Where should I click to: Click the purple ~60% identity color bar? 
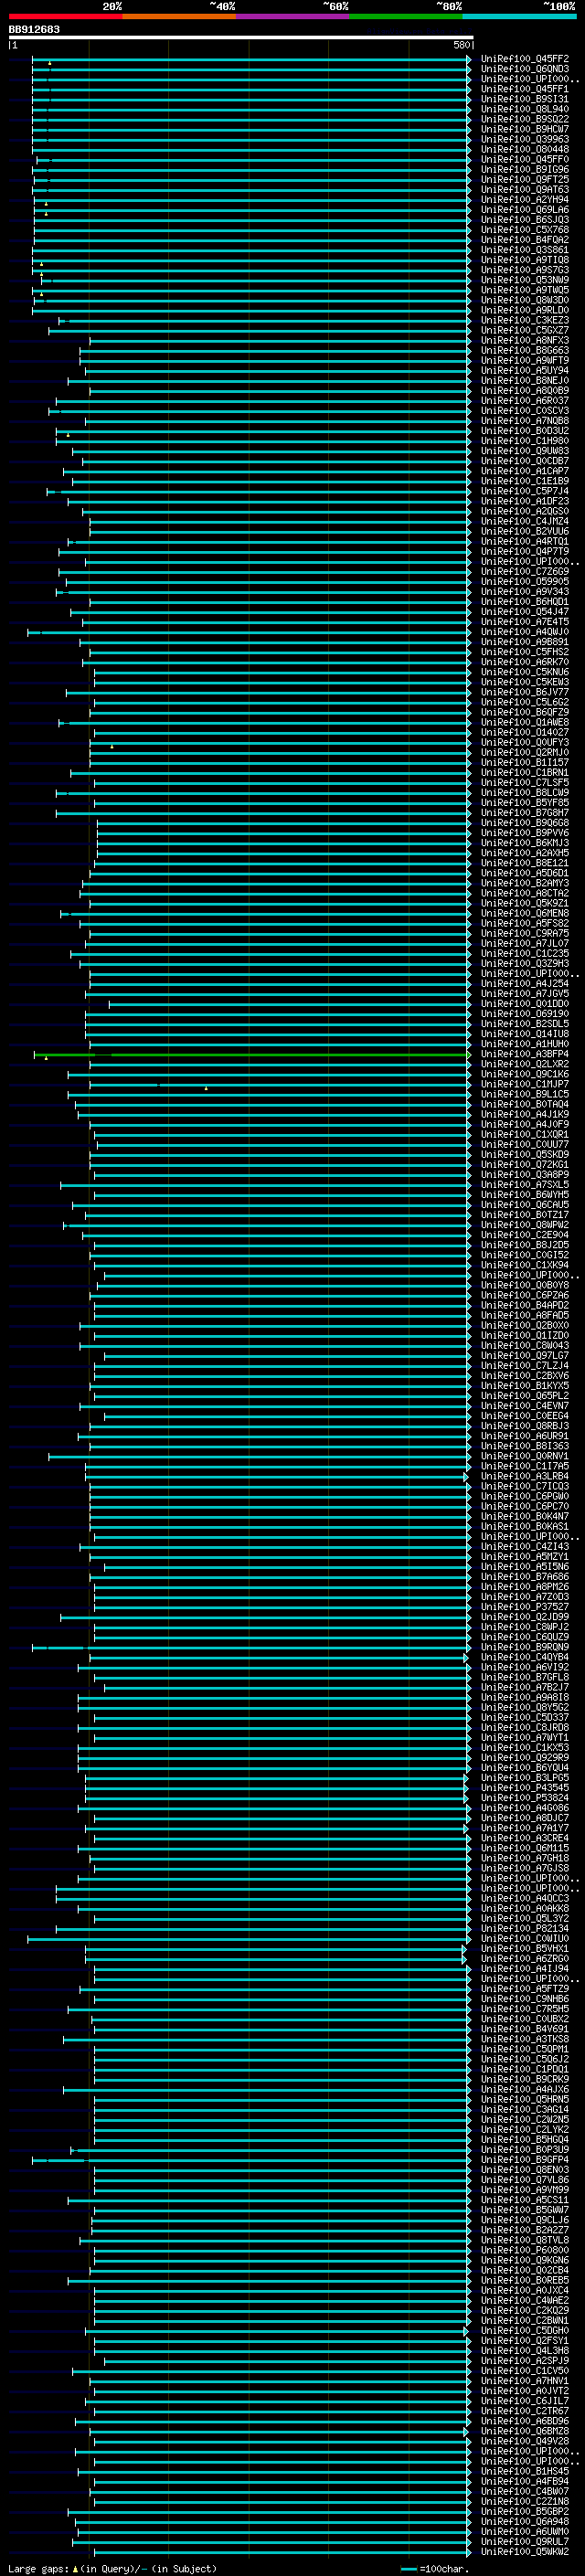292,16
